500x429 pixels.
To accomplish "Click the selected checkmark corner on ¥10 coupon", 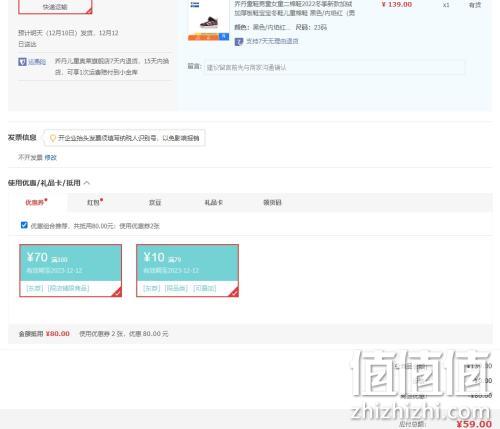I will (234, 292).
